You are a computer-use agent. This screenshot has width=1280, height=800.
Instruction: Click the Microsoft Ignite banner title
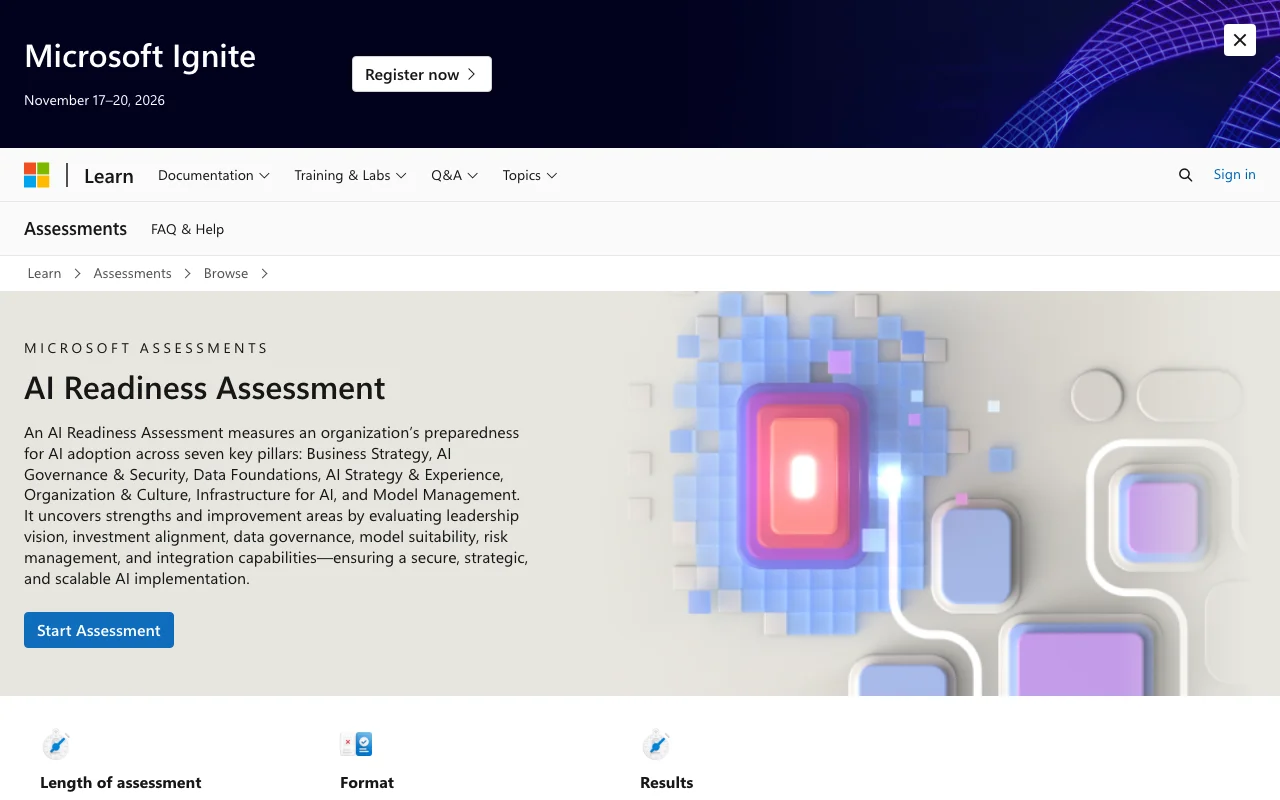pos(140,56)
